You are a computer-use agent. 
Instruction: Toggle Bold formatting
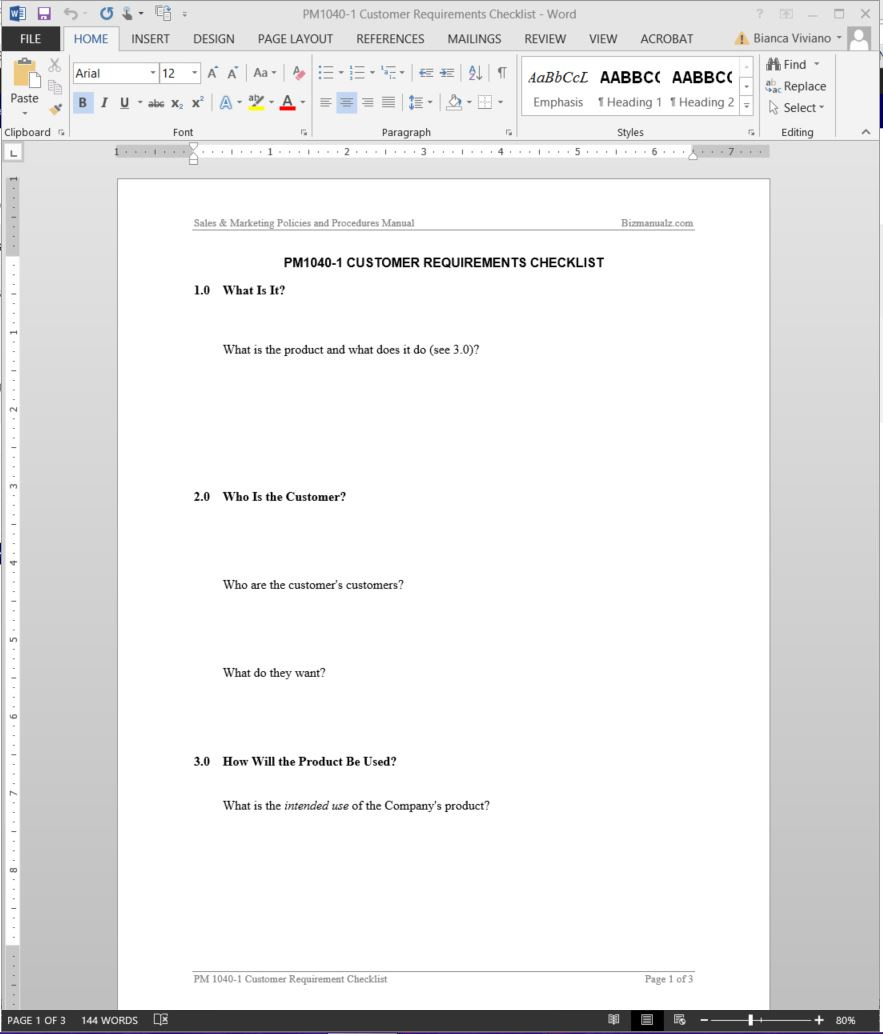click(x=82, y=103)
